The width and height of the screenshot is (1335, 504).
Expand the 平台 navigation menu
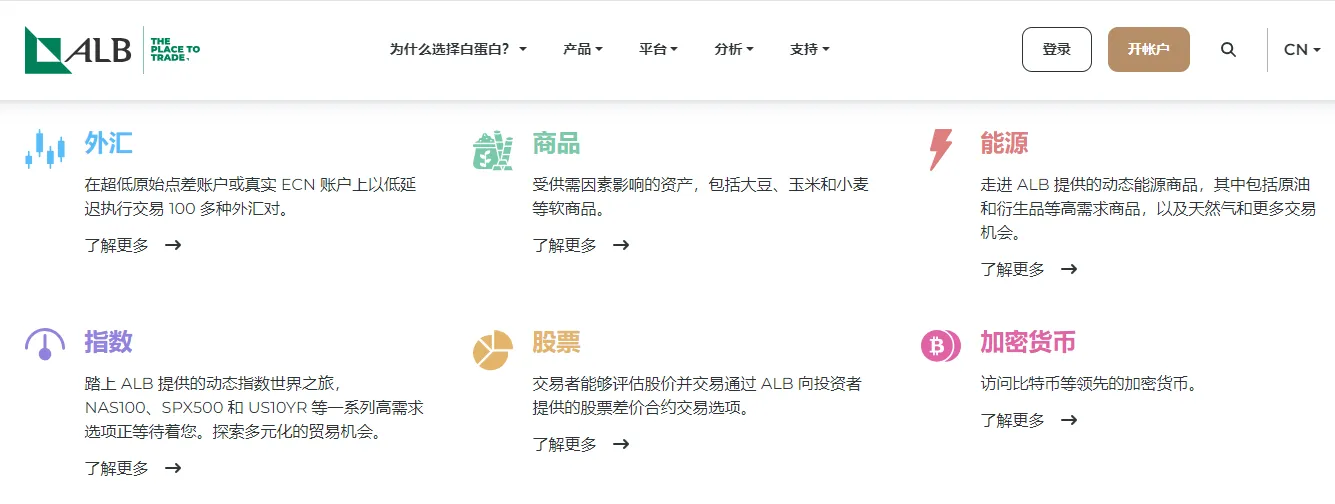click(x=658, y=49)
